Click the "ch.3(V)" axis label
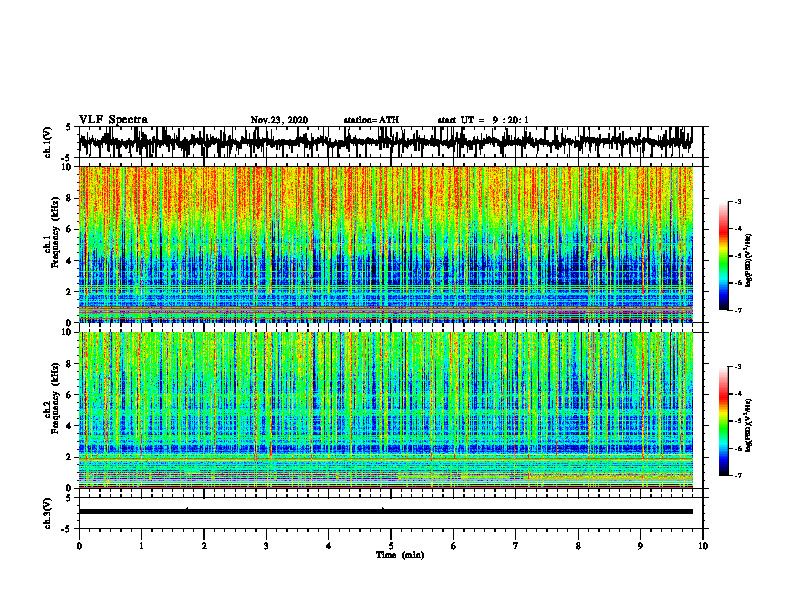This screenshot has width=792, height=612. coord(47,513)
